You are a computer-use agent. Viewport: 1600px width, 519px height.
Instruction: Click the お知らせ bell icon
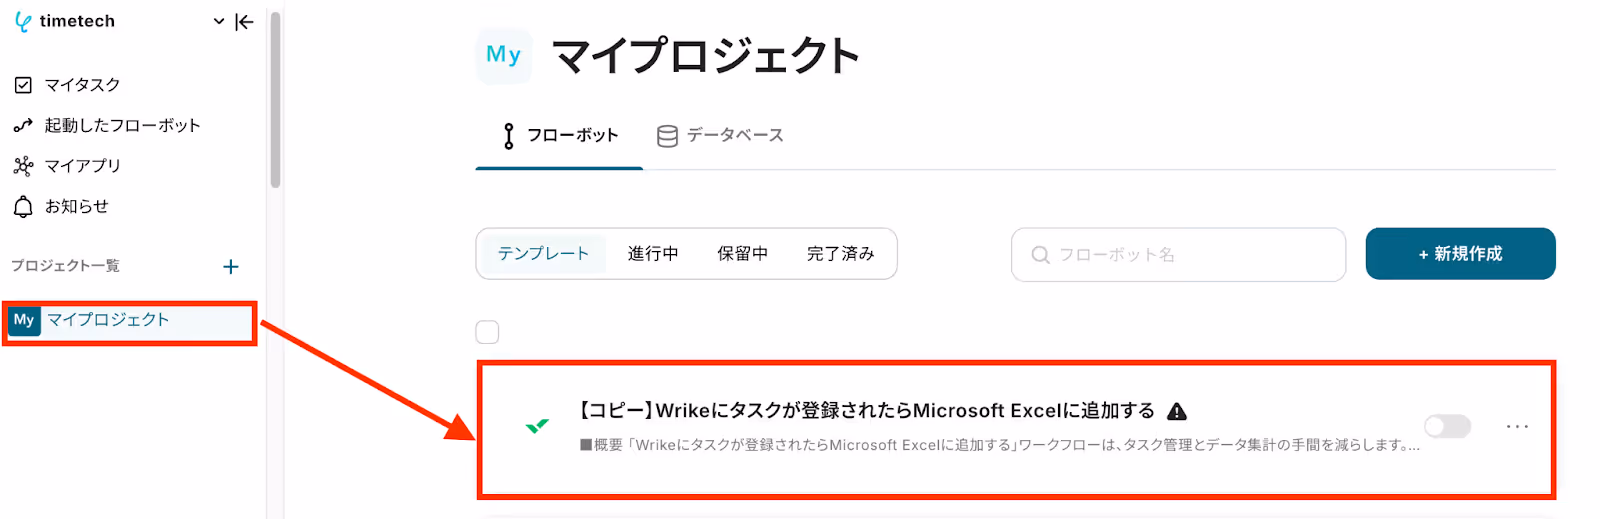pos(23,206)
